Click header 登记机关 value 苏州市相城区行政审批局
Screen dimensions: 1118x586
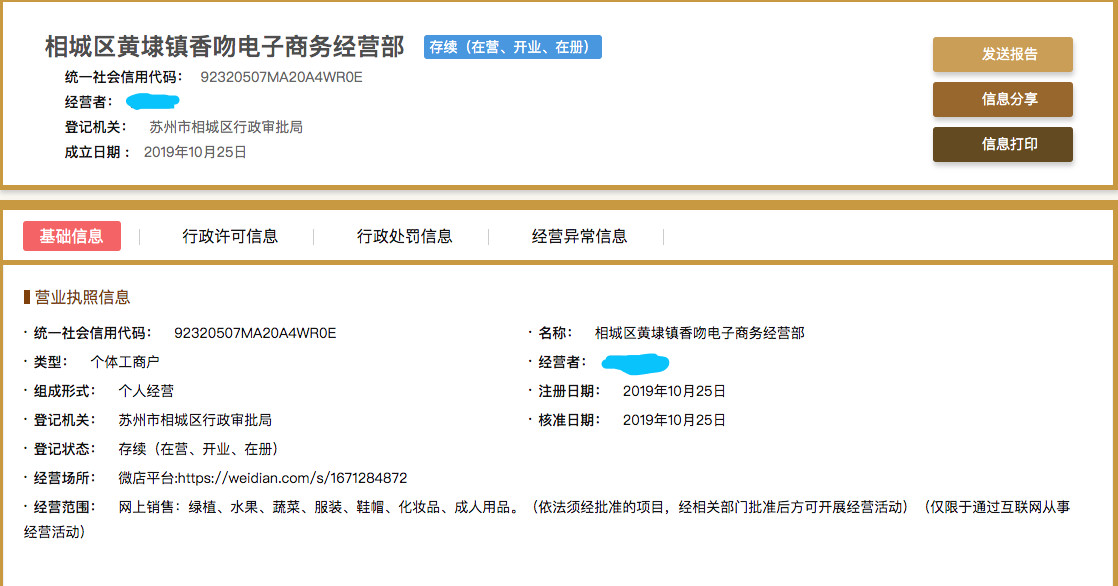point(226,127)
